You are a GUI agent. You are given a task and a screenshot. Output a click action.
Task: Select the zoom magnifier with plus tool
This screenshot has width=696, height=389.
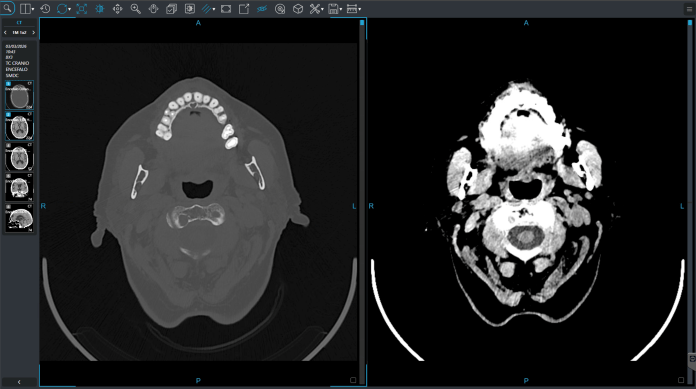click(135, 8)
